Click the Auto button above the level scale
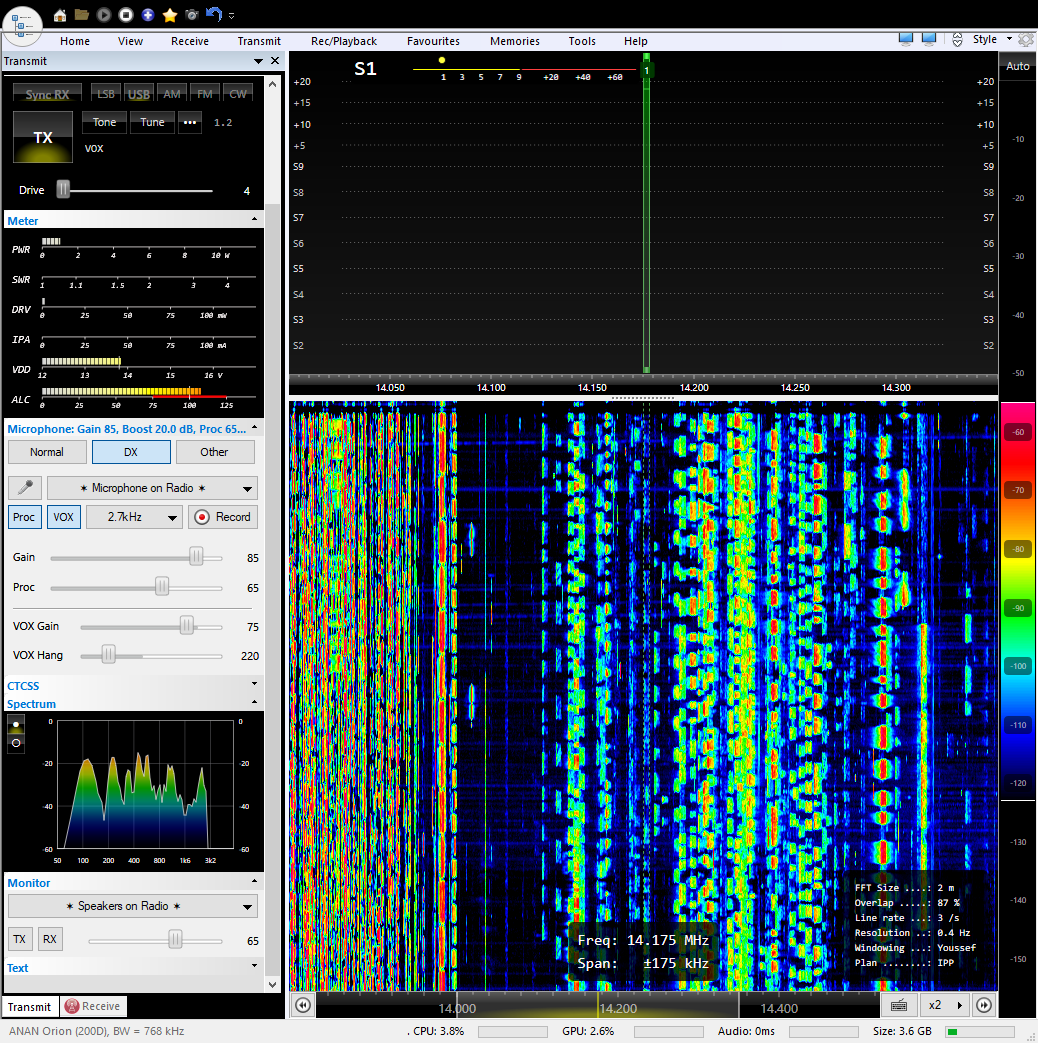 click(1017, 66)
